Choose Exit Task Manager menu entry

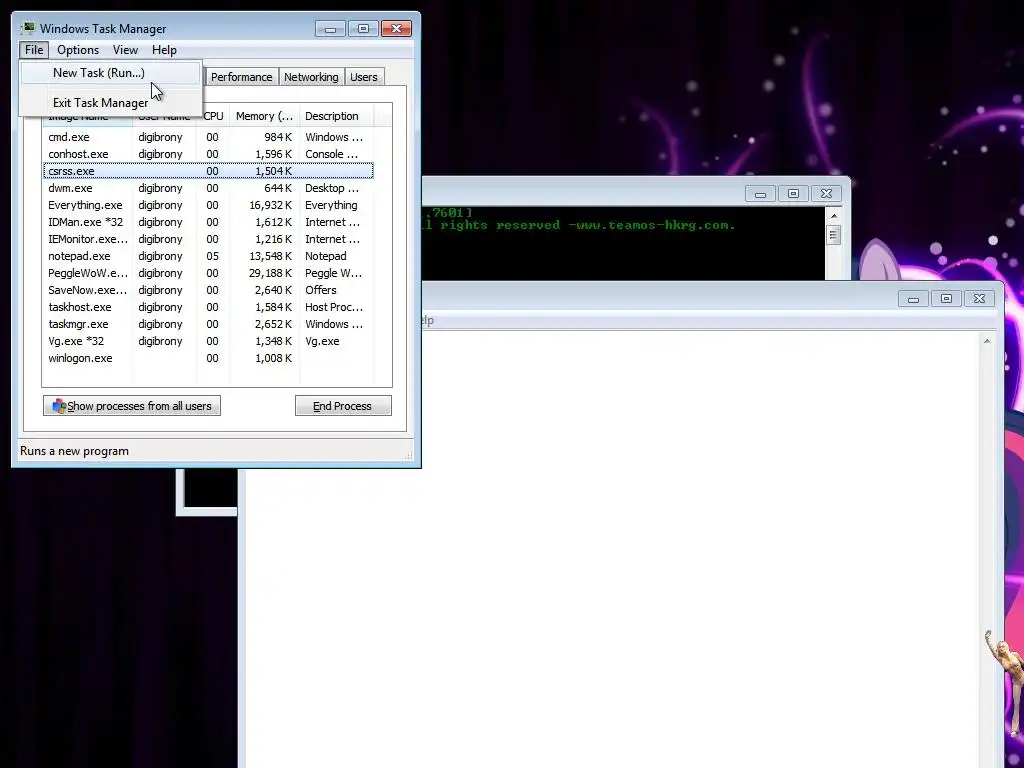(x=110, y=103)
